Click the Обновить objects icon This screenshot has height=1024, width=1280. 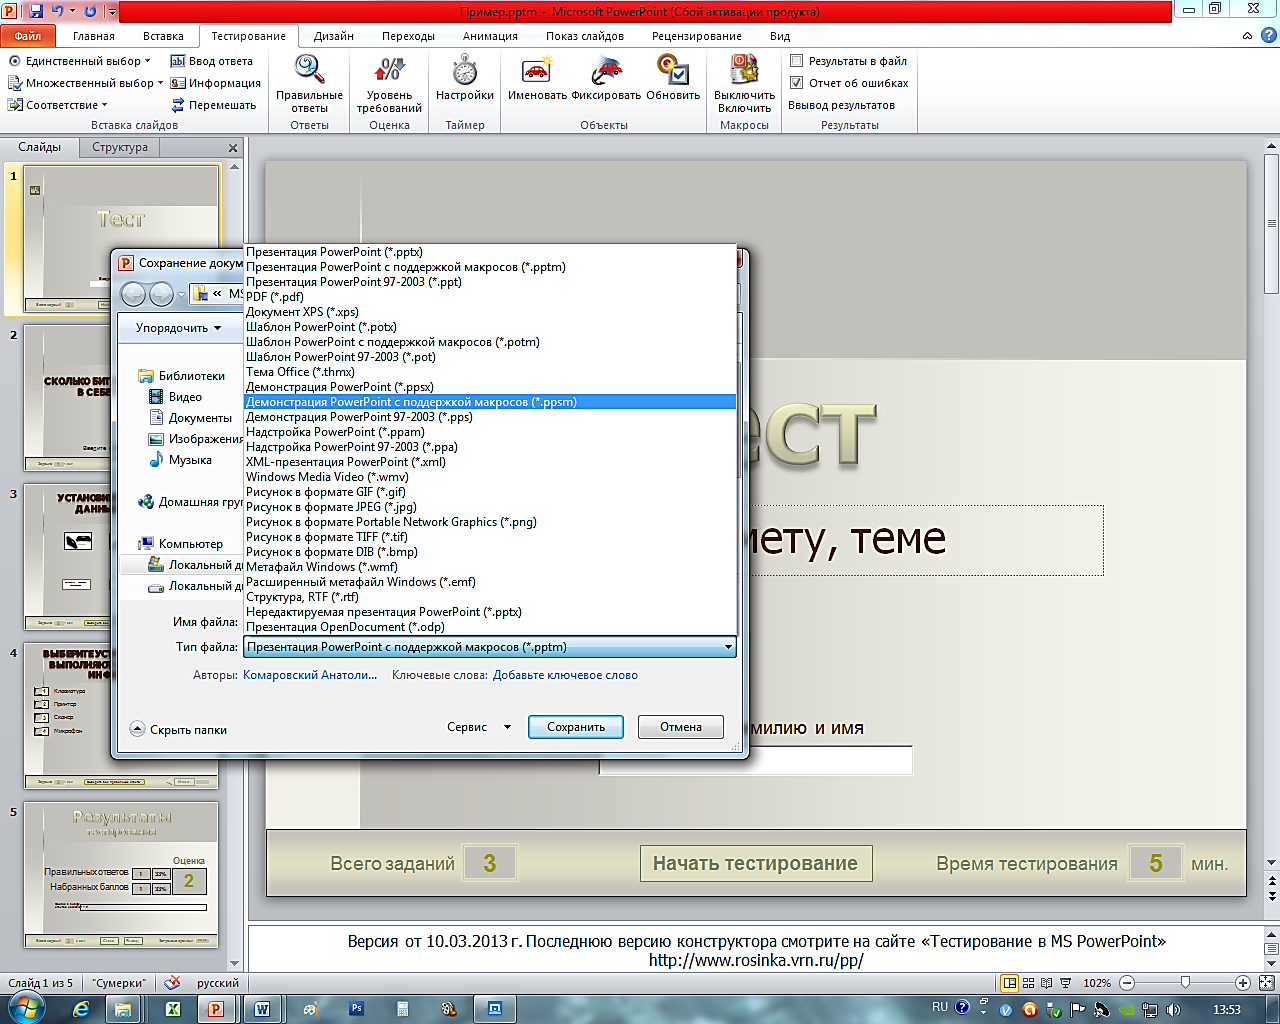point(673,71)
